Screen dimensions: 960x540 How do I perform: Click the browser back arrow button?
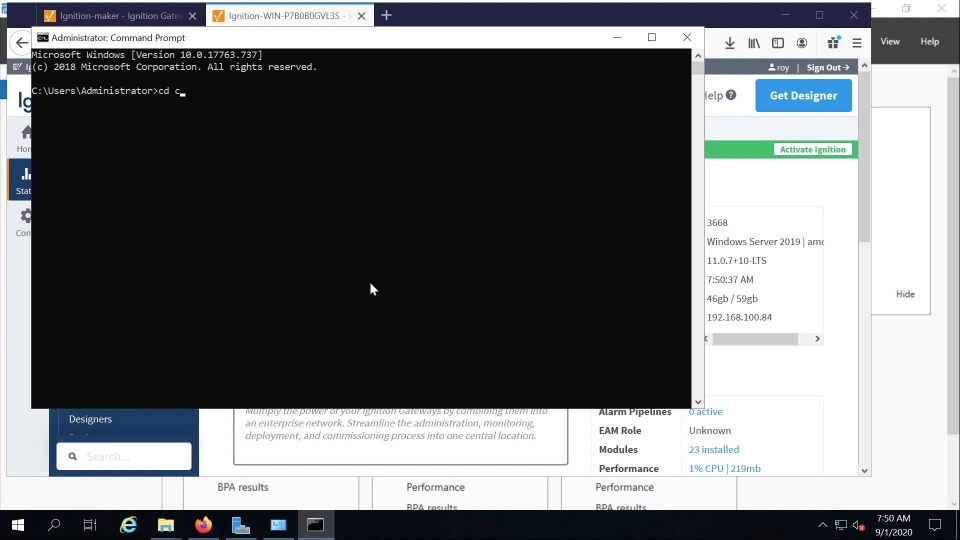click(22, 43)
